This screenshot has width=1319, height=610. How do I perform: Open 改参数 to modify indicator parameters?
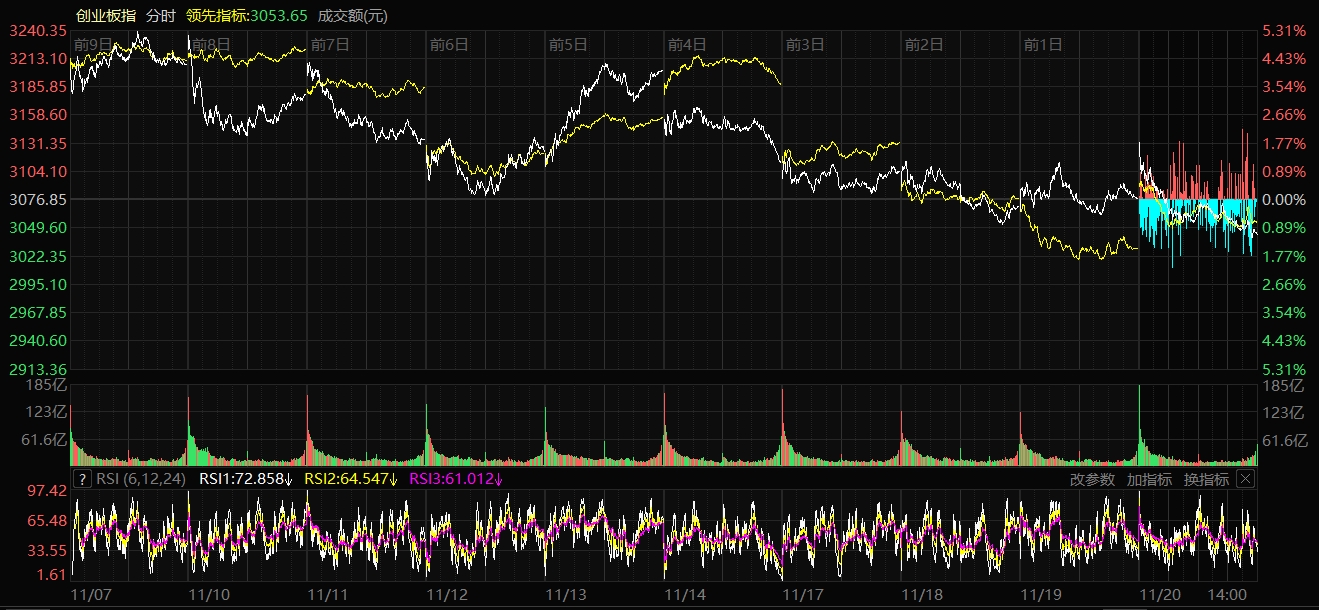tap(1092, 479)
